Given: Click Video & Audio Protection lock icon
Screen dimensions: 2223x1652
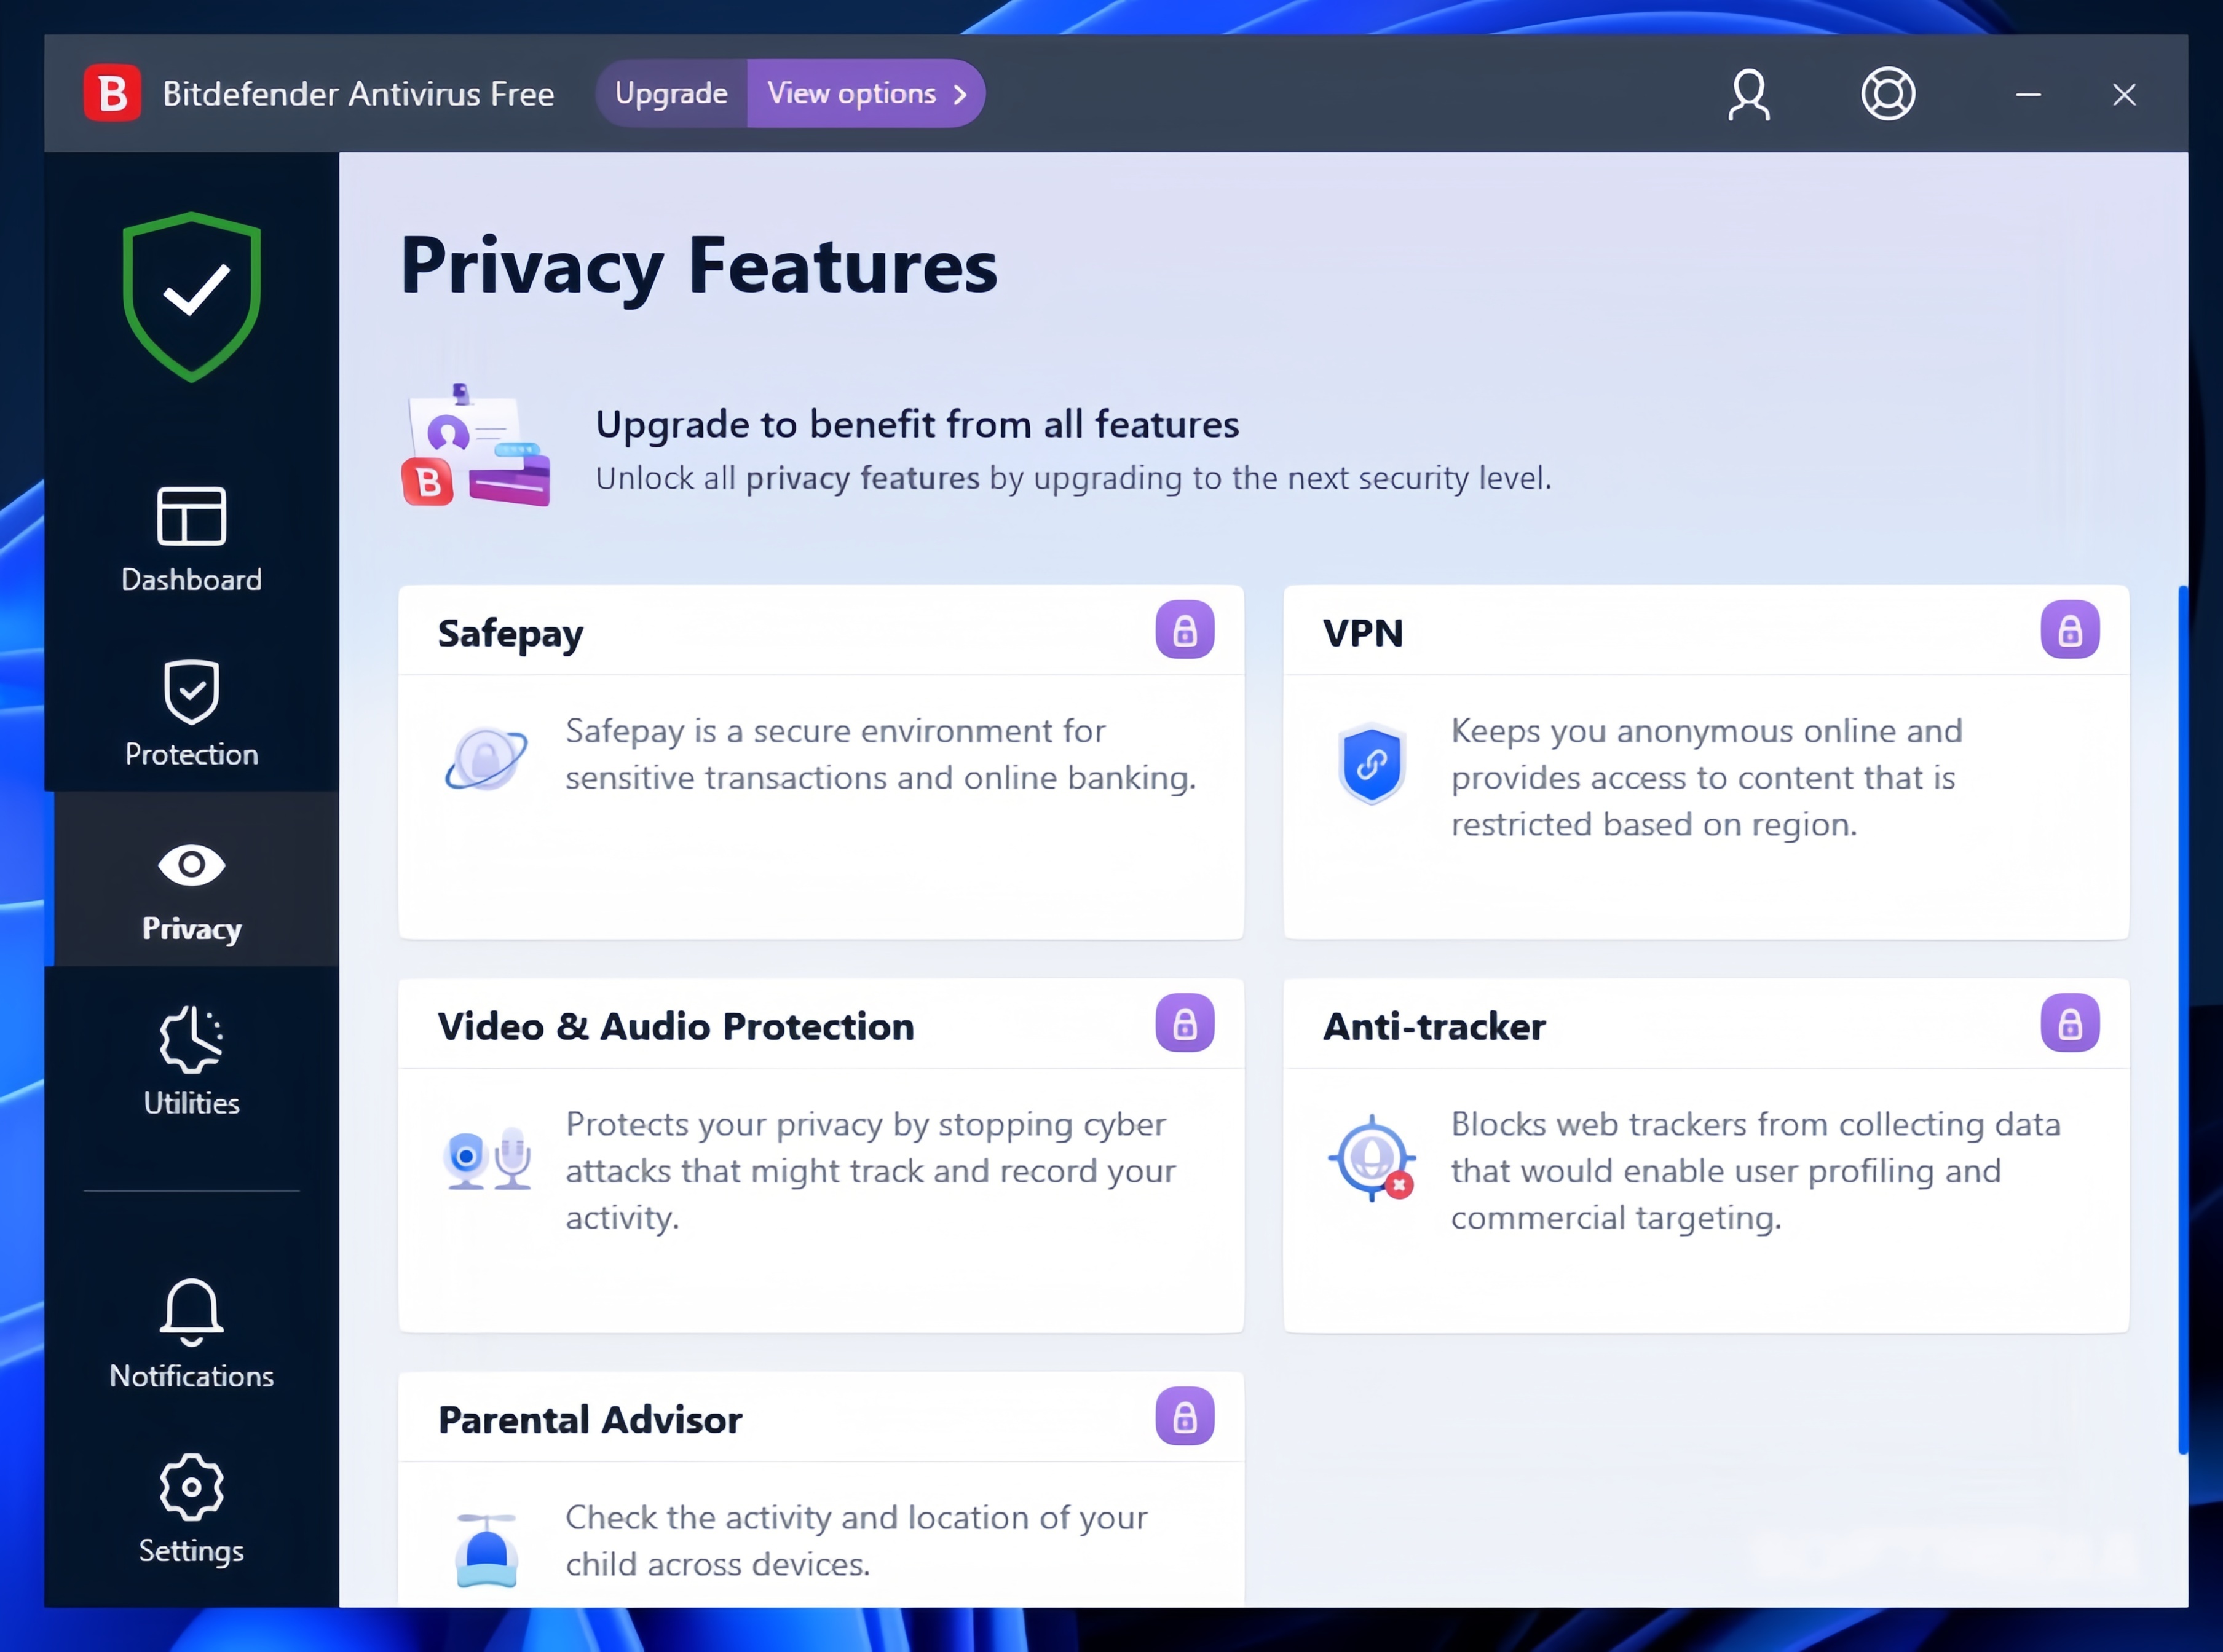Looking at the screenshot, I should coord(1185,1023).
